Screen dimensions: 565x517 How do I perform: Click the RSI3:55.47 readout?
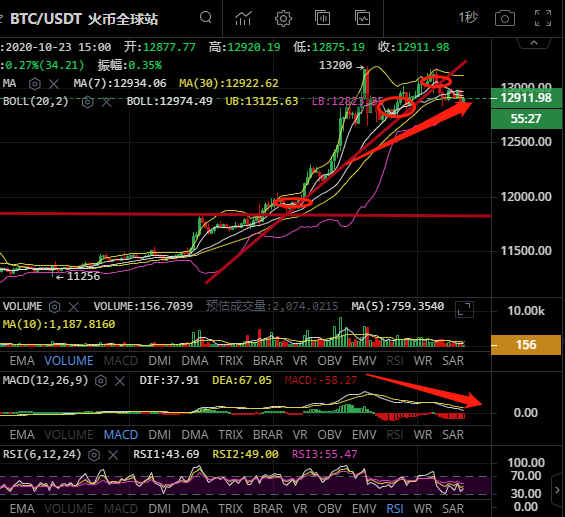(324, 454)
